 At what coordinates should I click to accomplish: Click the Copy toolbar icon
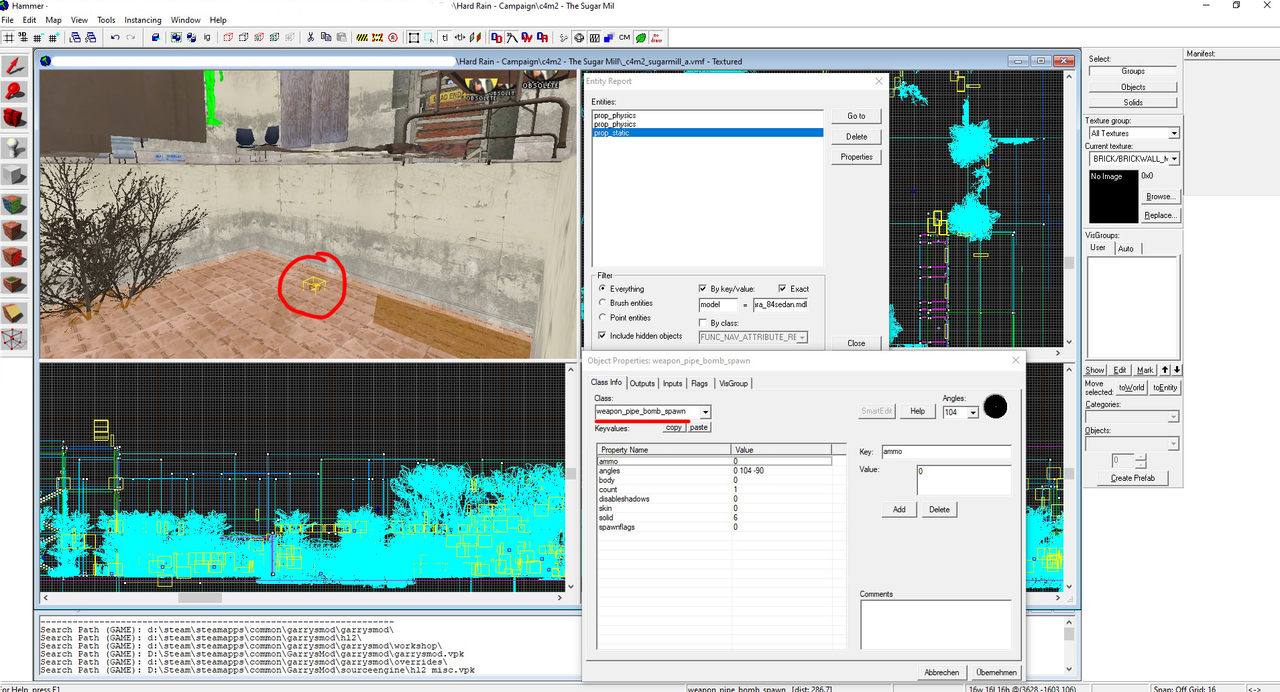tap(326, 37)
